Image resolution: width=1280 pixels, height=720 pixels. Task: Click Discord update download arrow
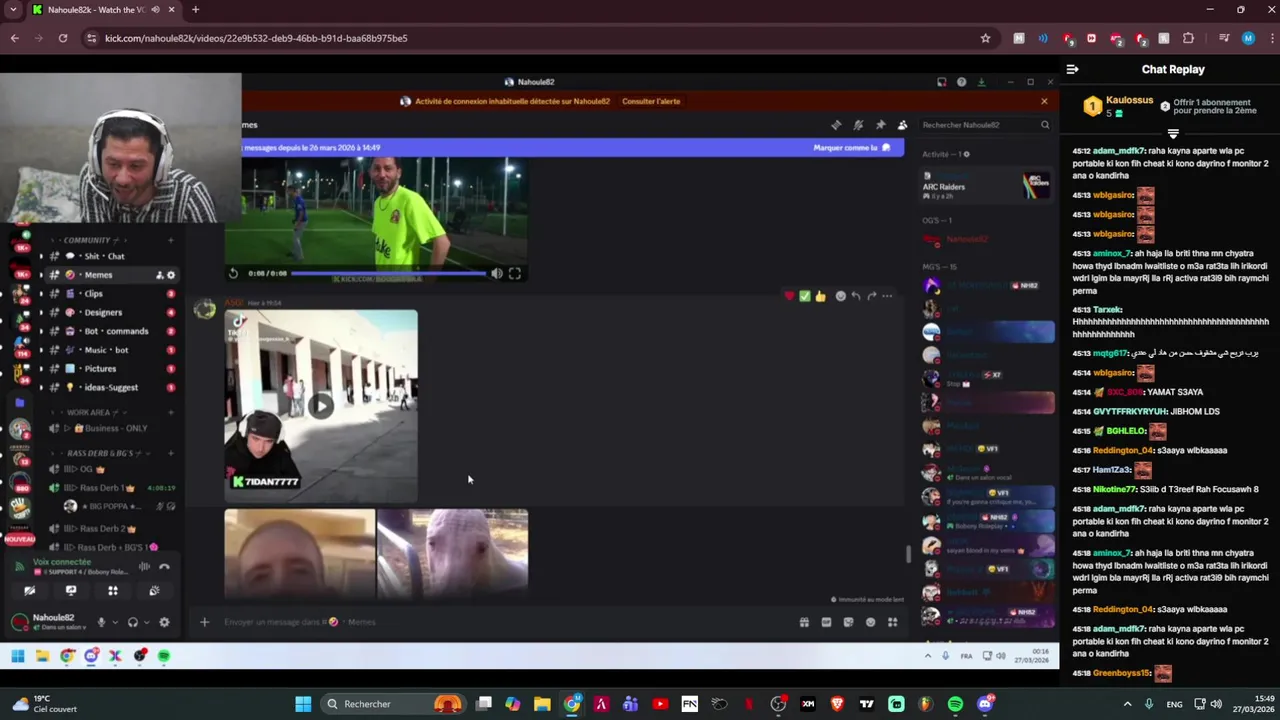(981, 82)
